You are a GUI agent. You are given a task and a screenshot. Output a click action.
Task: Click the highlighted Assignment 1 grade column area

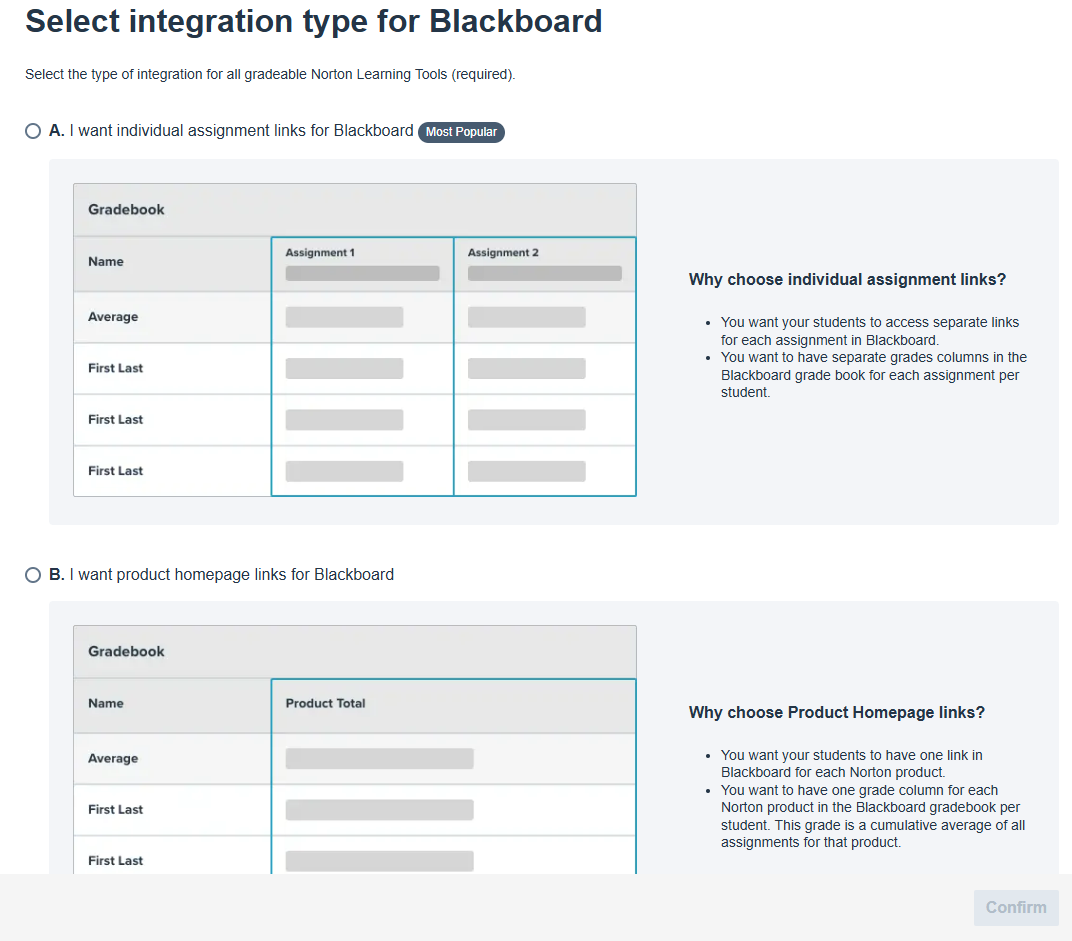[362, 368]
